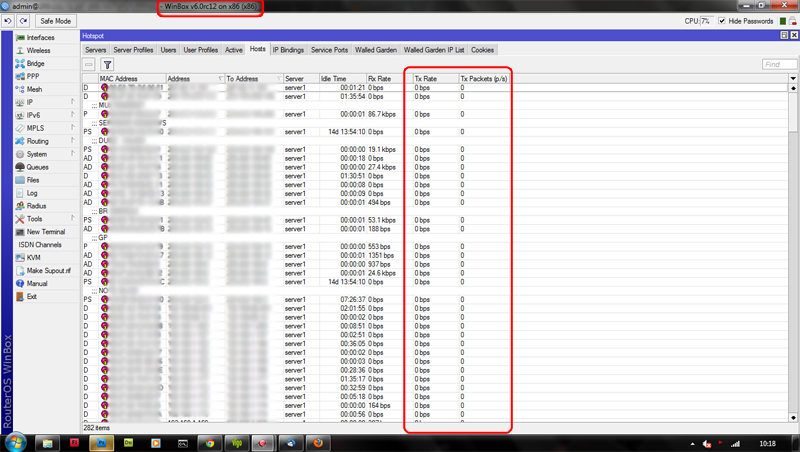Expand the Tools submenu

34,219
